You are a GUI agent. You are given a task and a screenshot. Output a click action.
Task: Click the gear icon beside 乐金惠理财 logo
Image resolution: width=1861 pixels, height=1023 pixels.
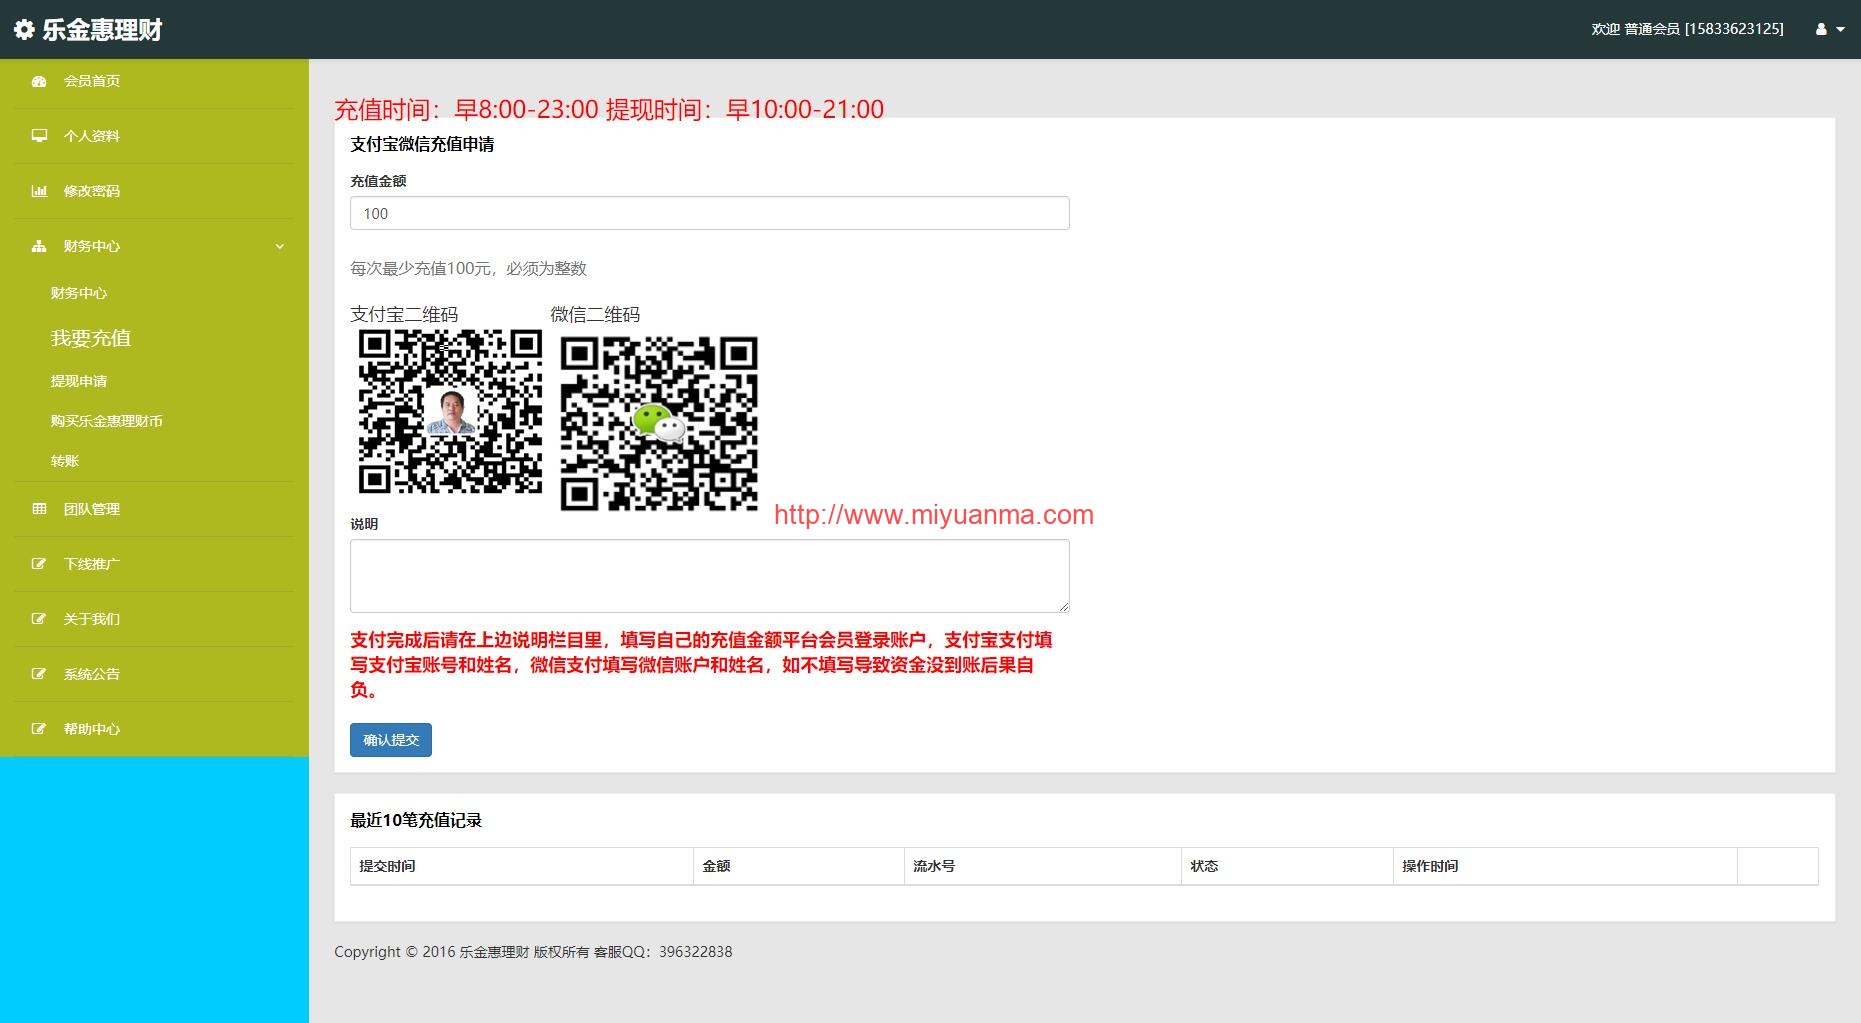(24, 30)
